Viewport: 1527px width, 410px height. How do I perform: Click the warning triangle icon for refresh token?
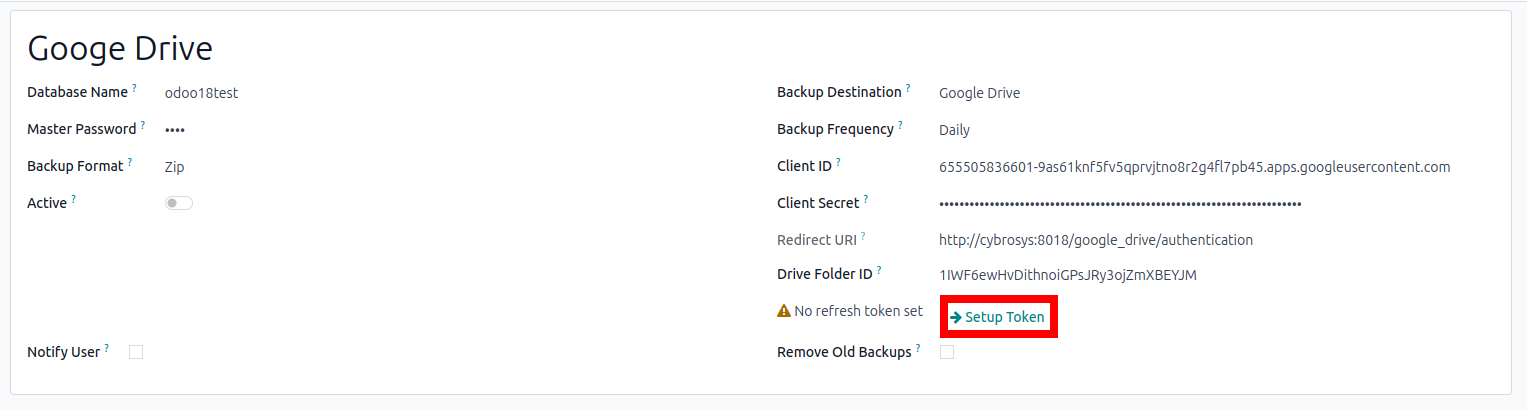(784, 311)
